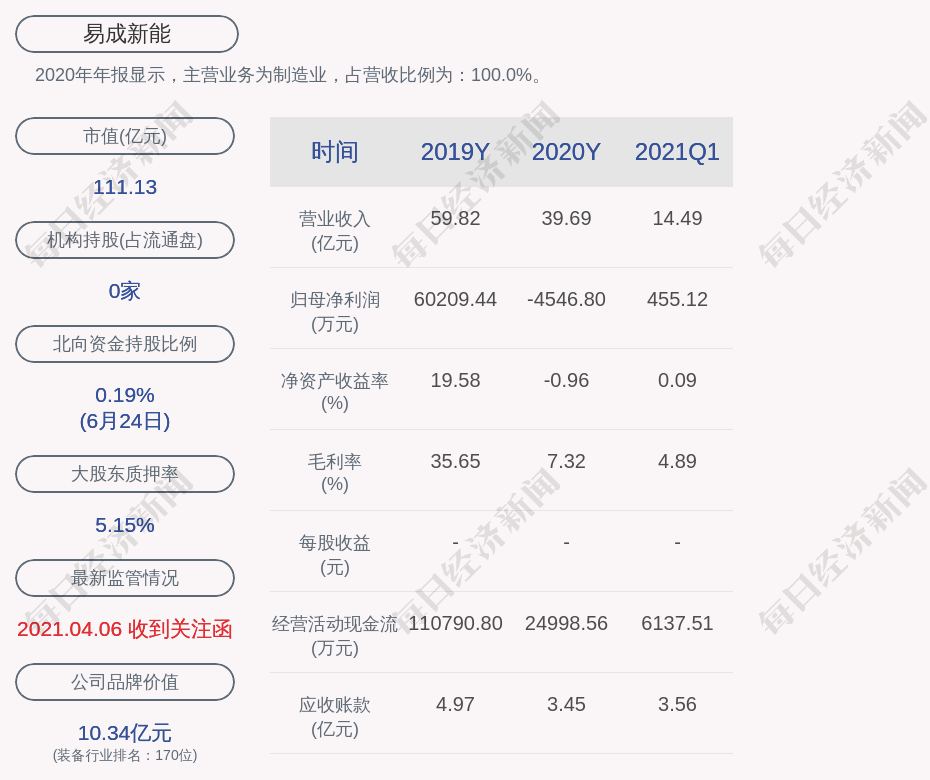The image size is (930, 780).
Task: Click the 易成新能 company name pill
Action: [127, 34]
